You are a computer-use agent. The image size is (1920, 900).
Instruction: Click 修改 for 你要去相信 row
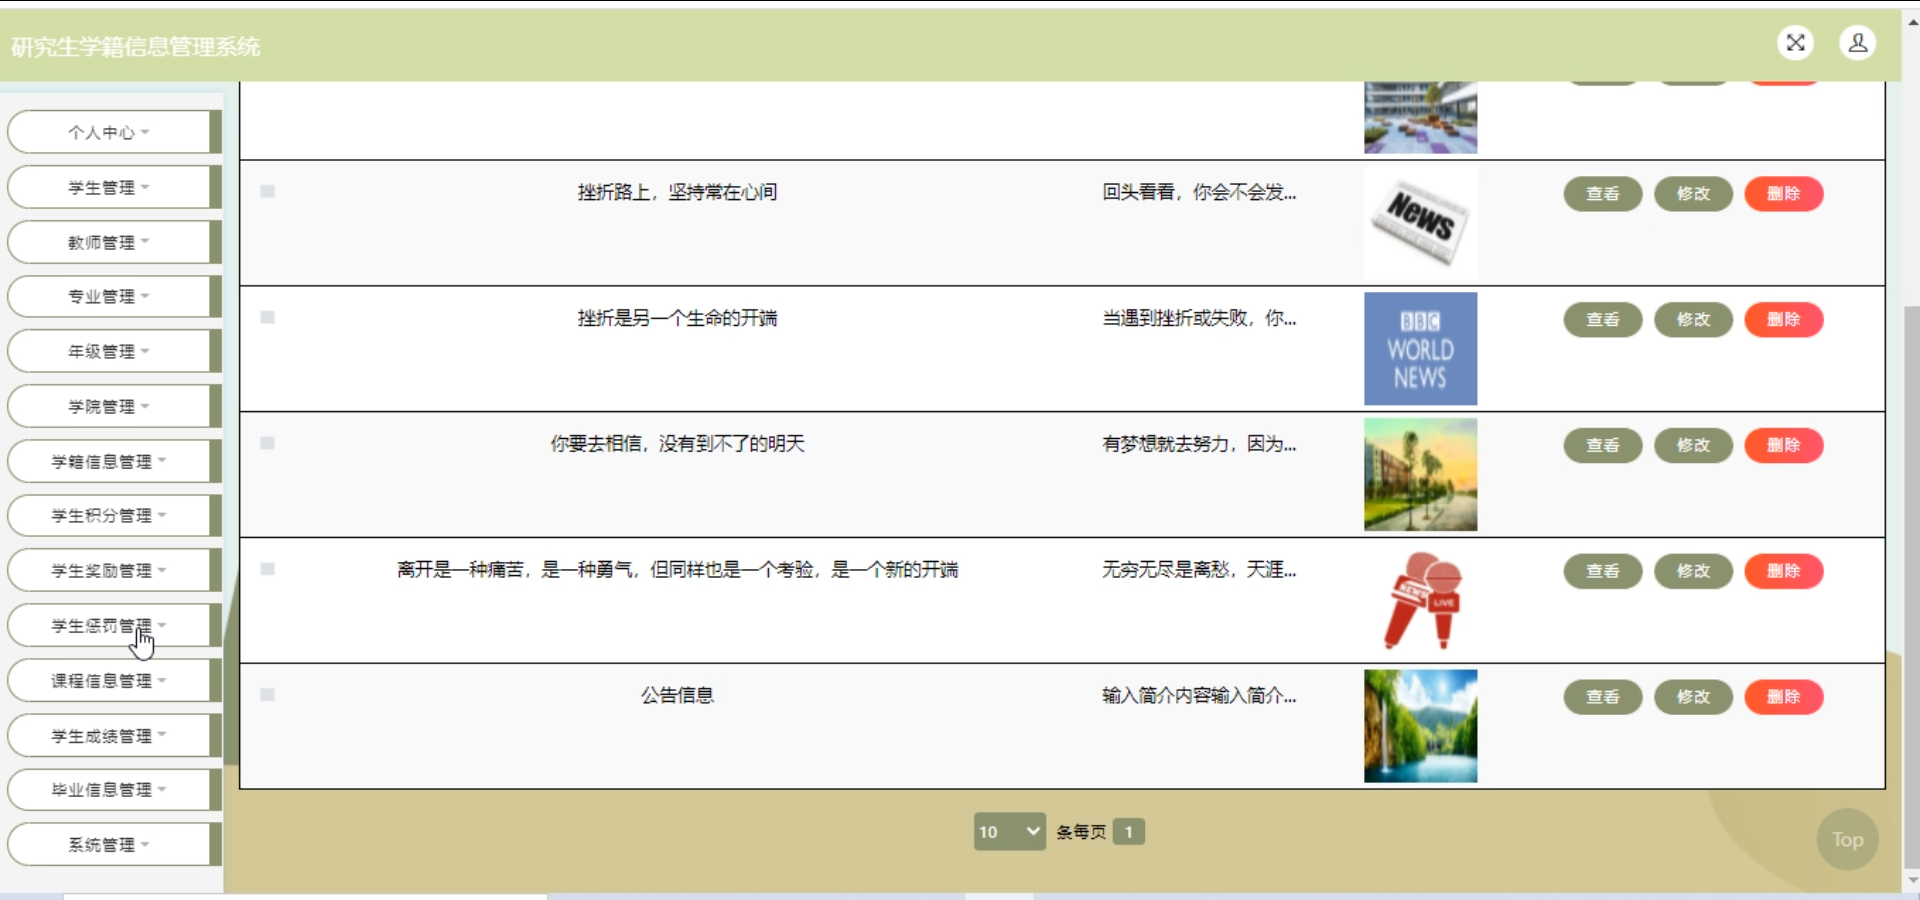click(1693, 445)
